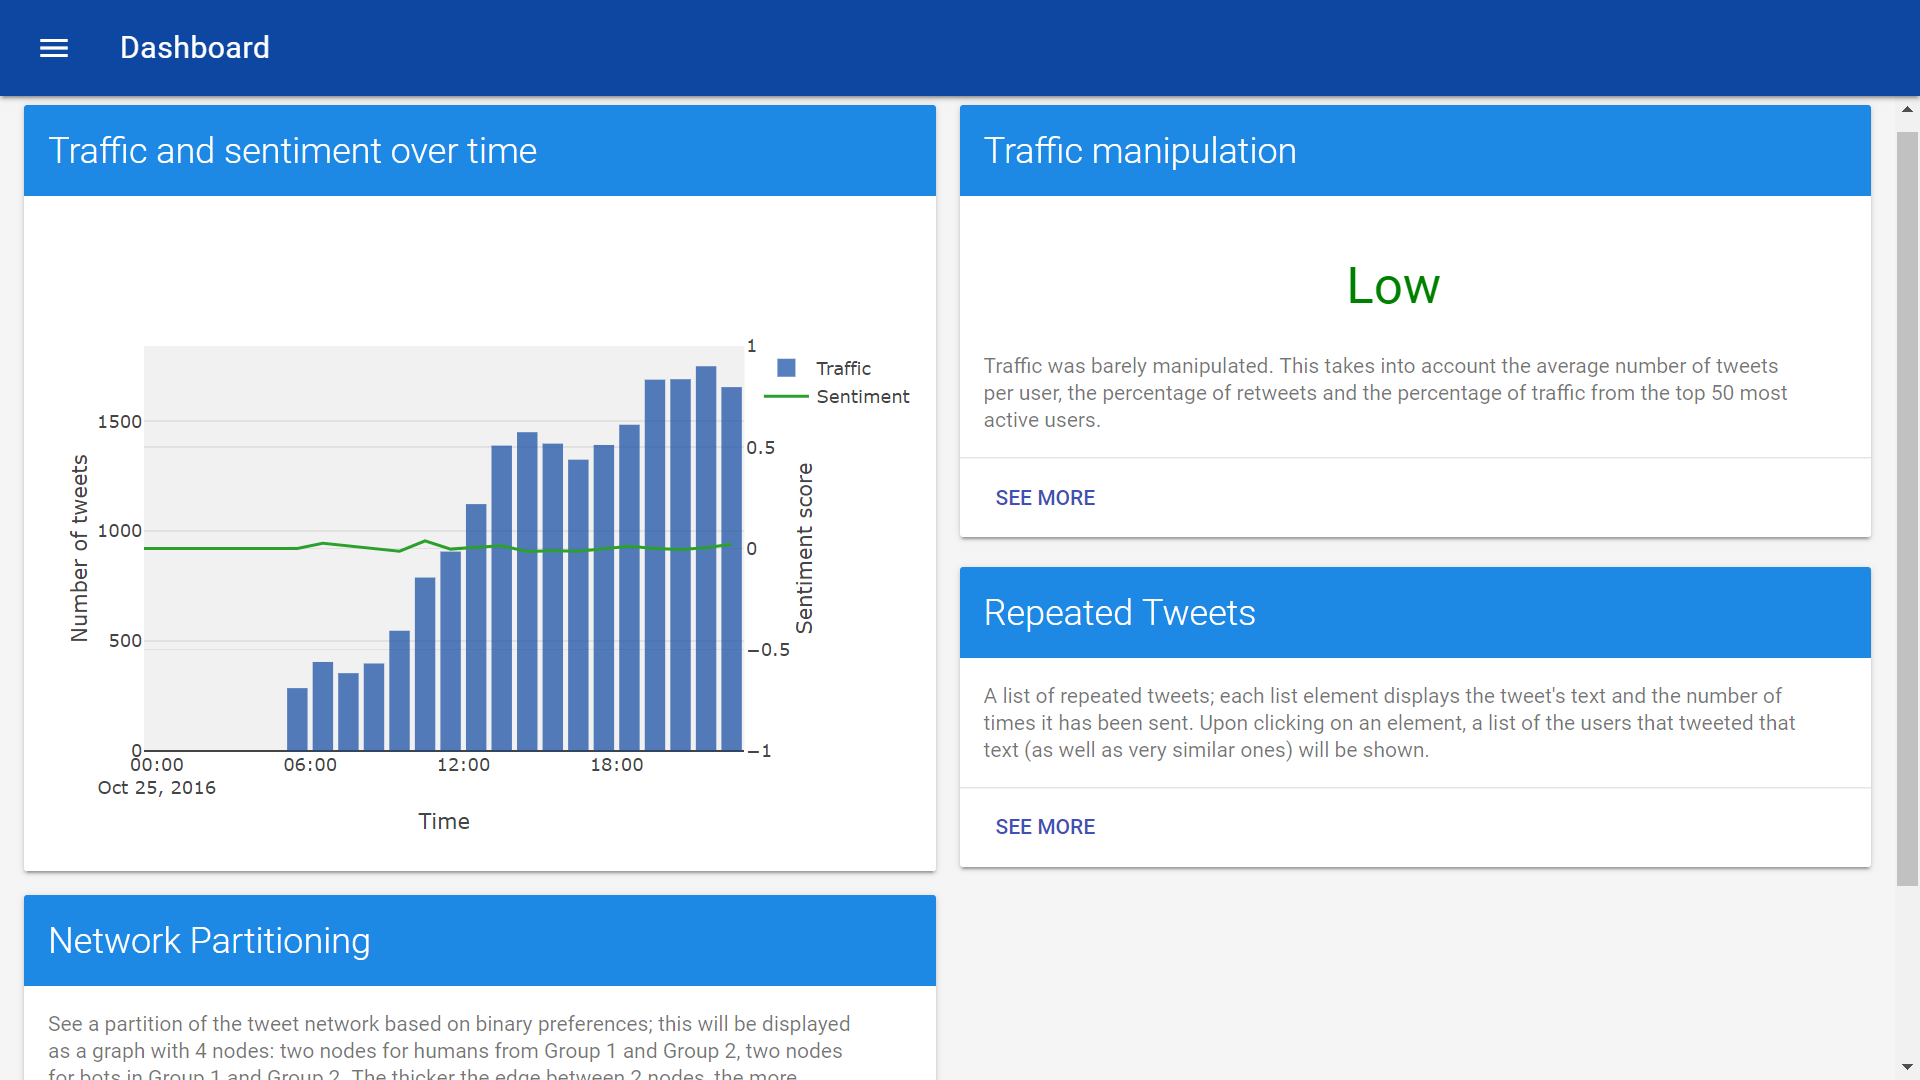Click the 1500 y-axis tick label
This screenshot has width=1920, height=1080.
[x=119, y=422]
